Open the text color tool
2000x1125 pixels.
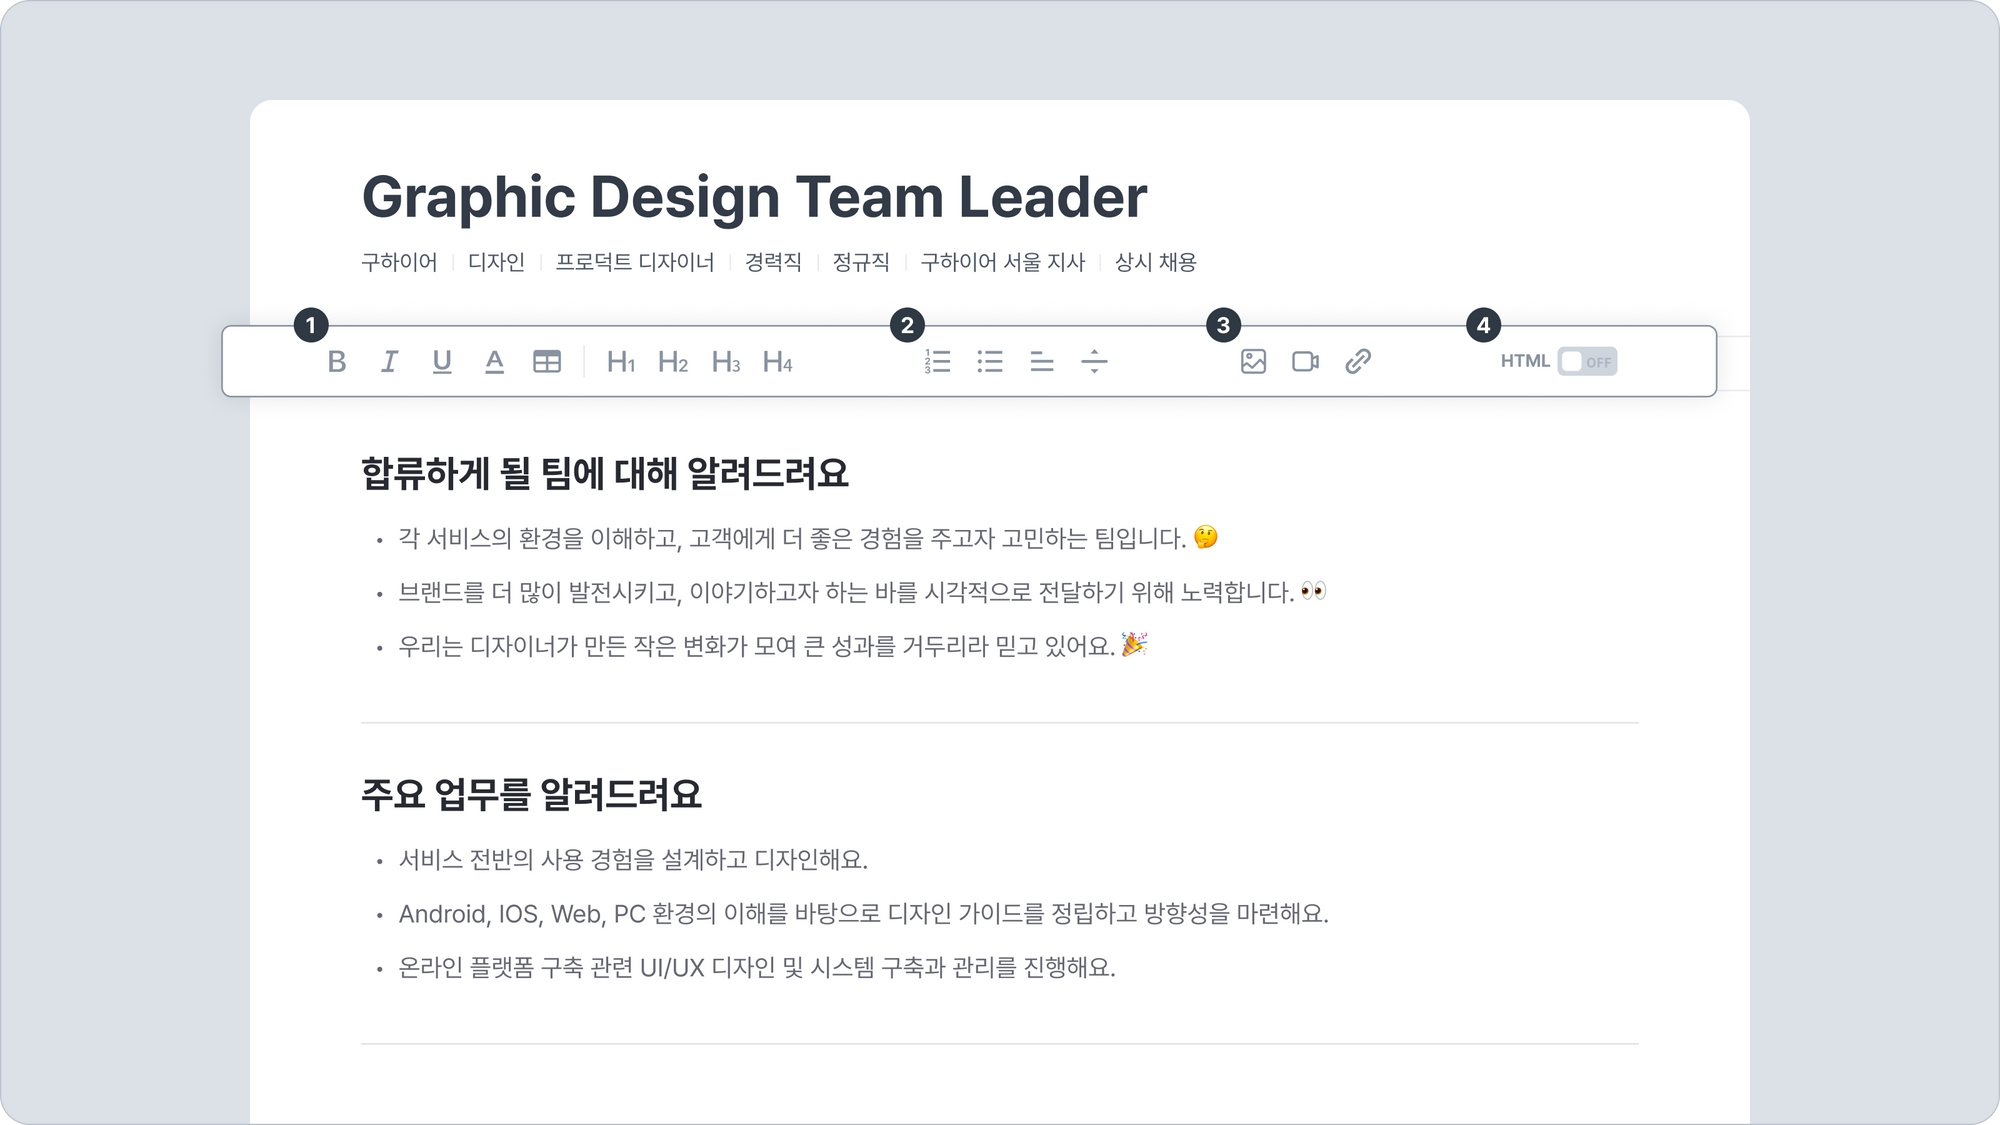click(x=494, y=362)
